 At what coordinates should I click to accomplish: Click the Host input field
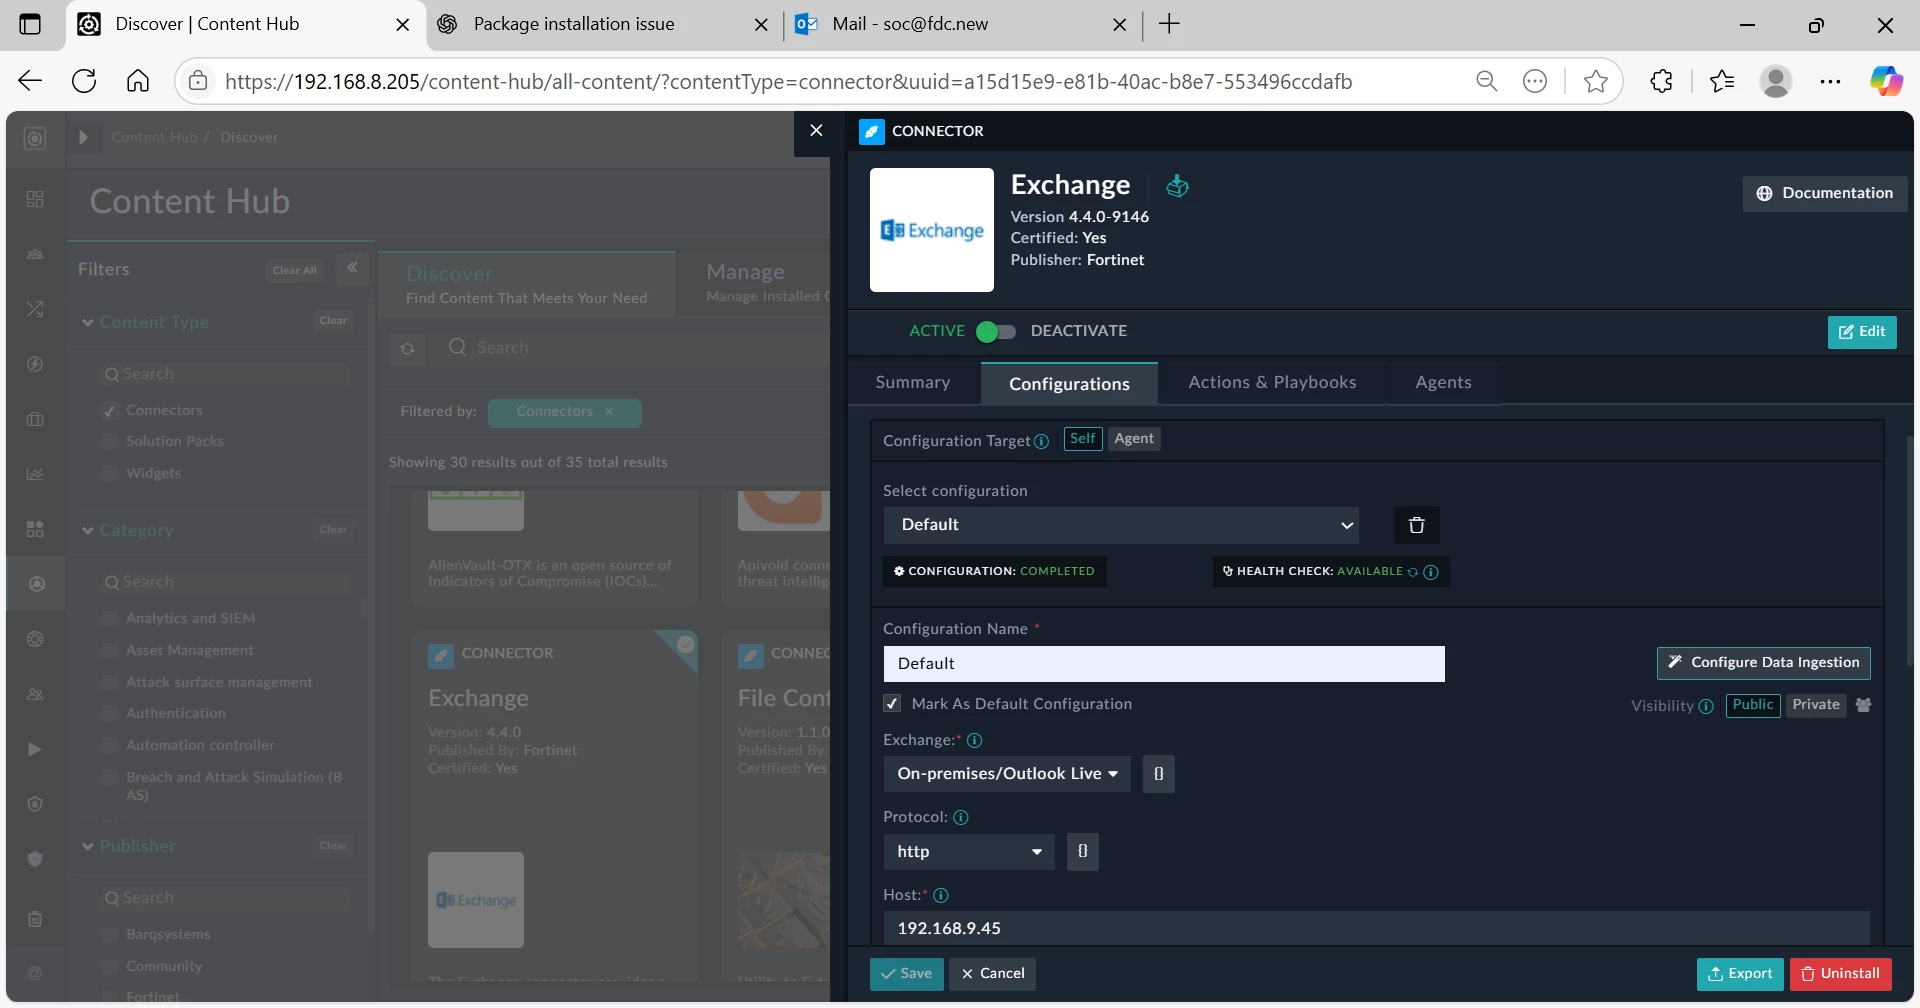(x=1376, y=928)
